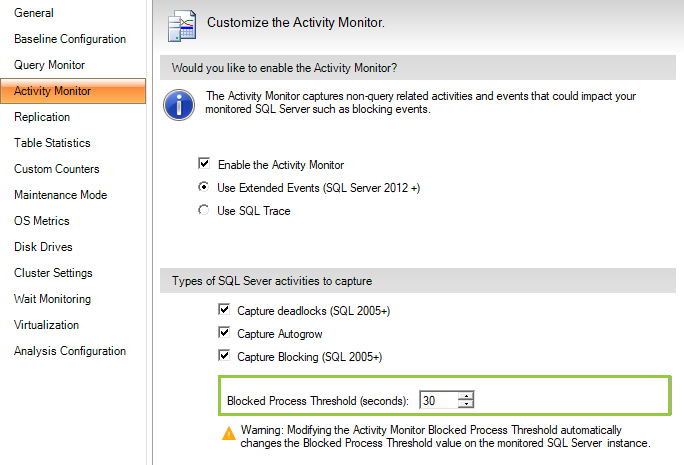Click the yellow warning triangle icon
This screenshot has width=684, height=465.
pos(228,433)
